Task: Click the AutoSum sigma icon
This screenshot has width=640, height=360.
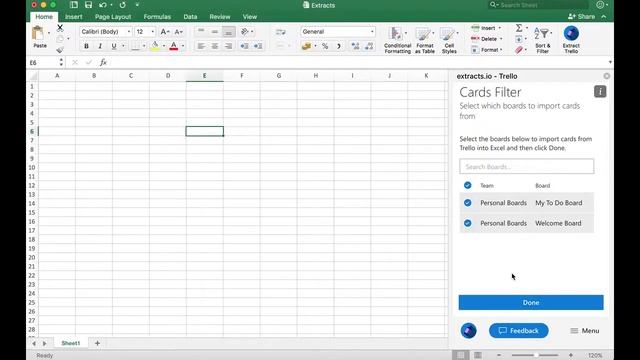Action: click(519, 28)
